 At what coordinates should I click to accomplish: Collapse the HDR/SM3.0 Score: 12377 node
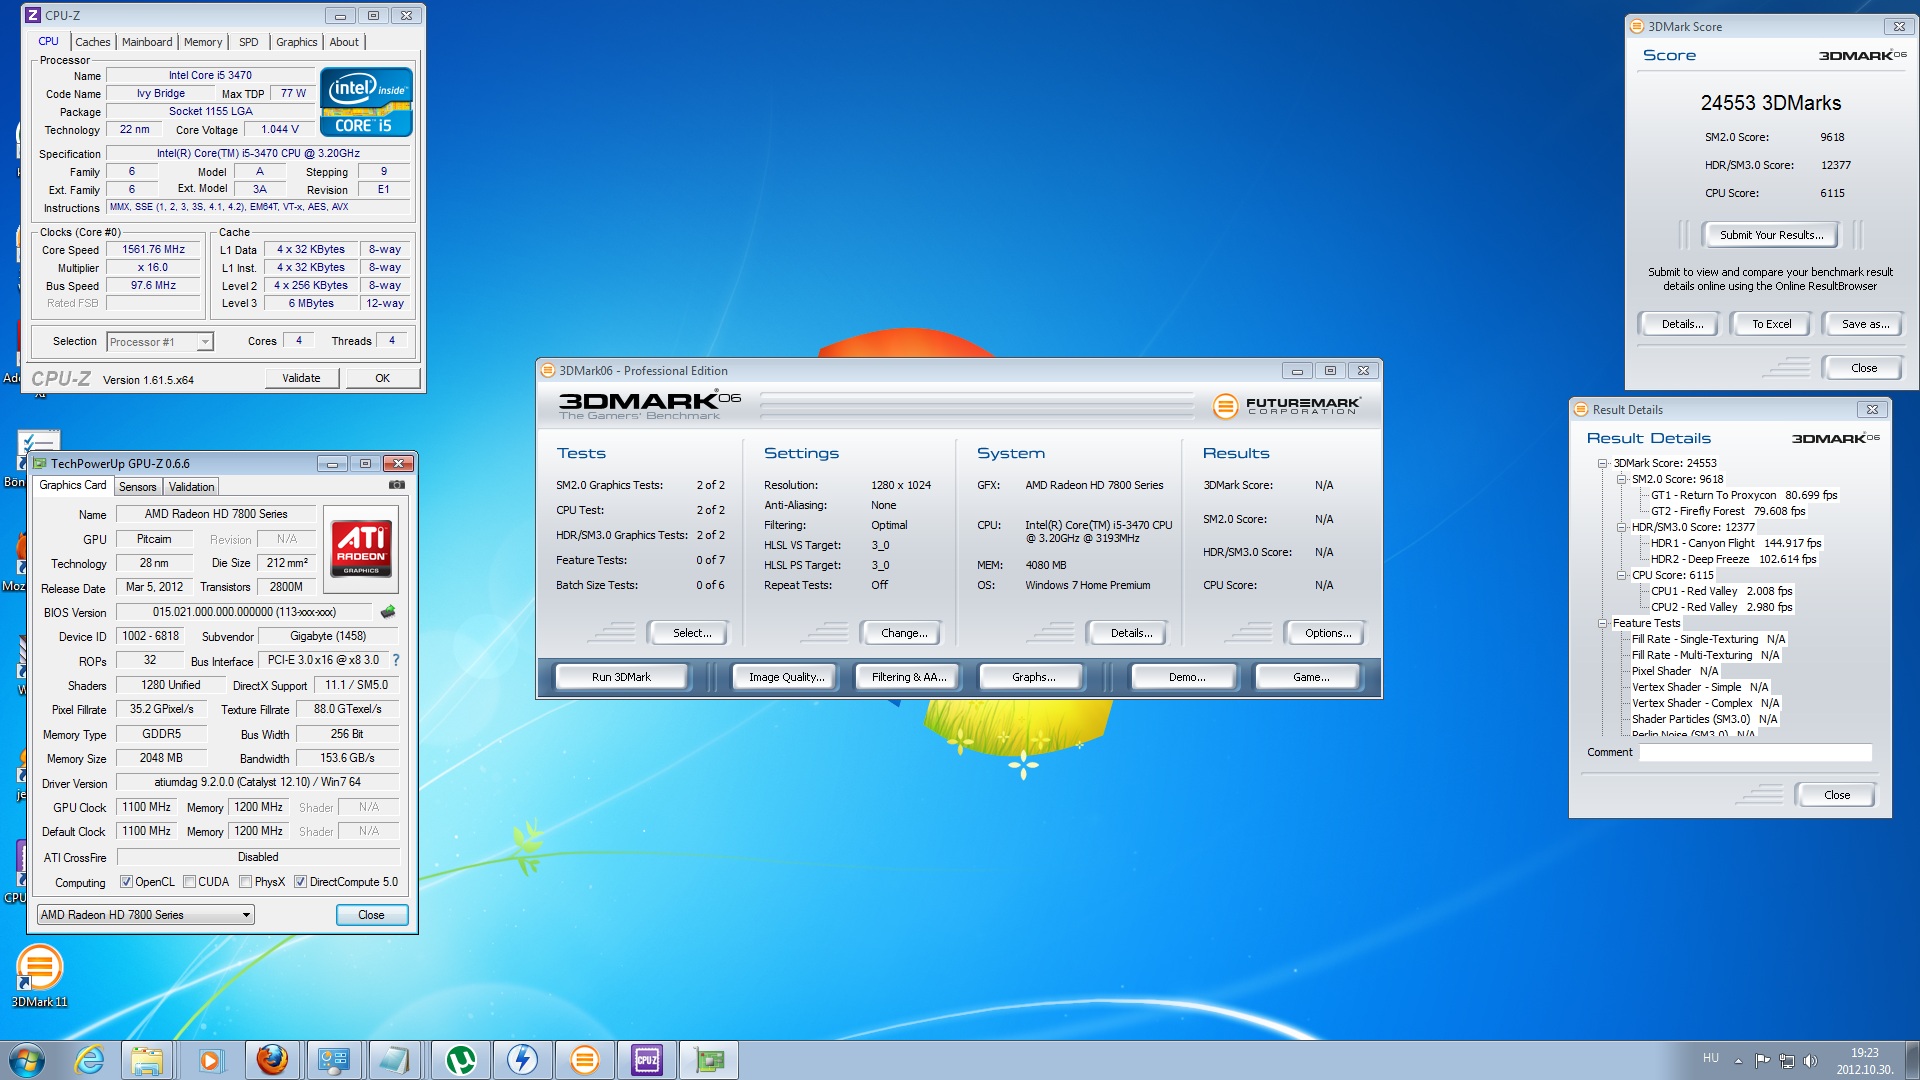1621,527
